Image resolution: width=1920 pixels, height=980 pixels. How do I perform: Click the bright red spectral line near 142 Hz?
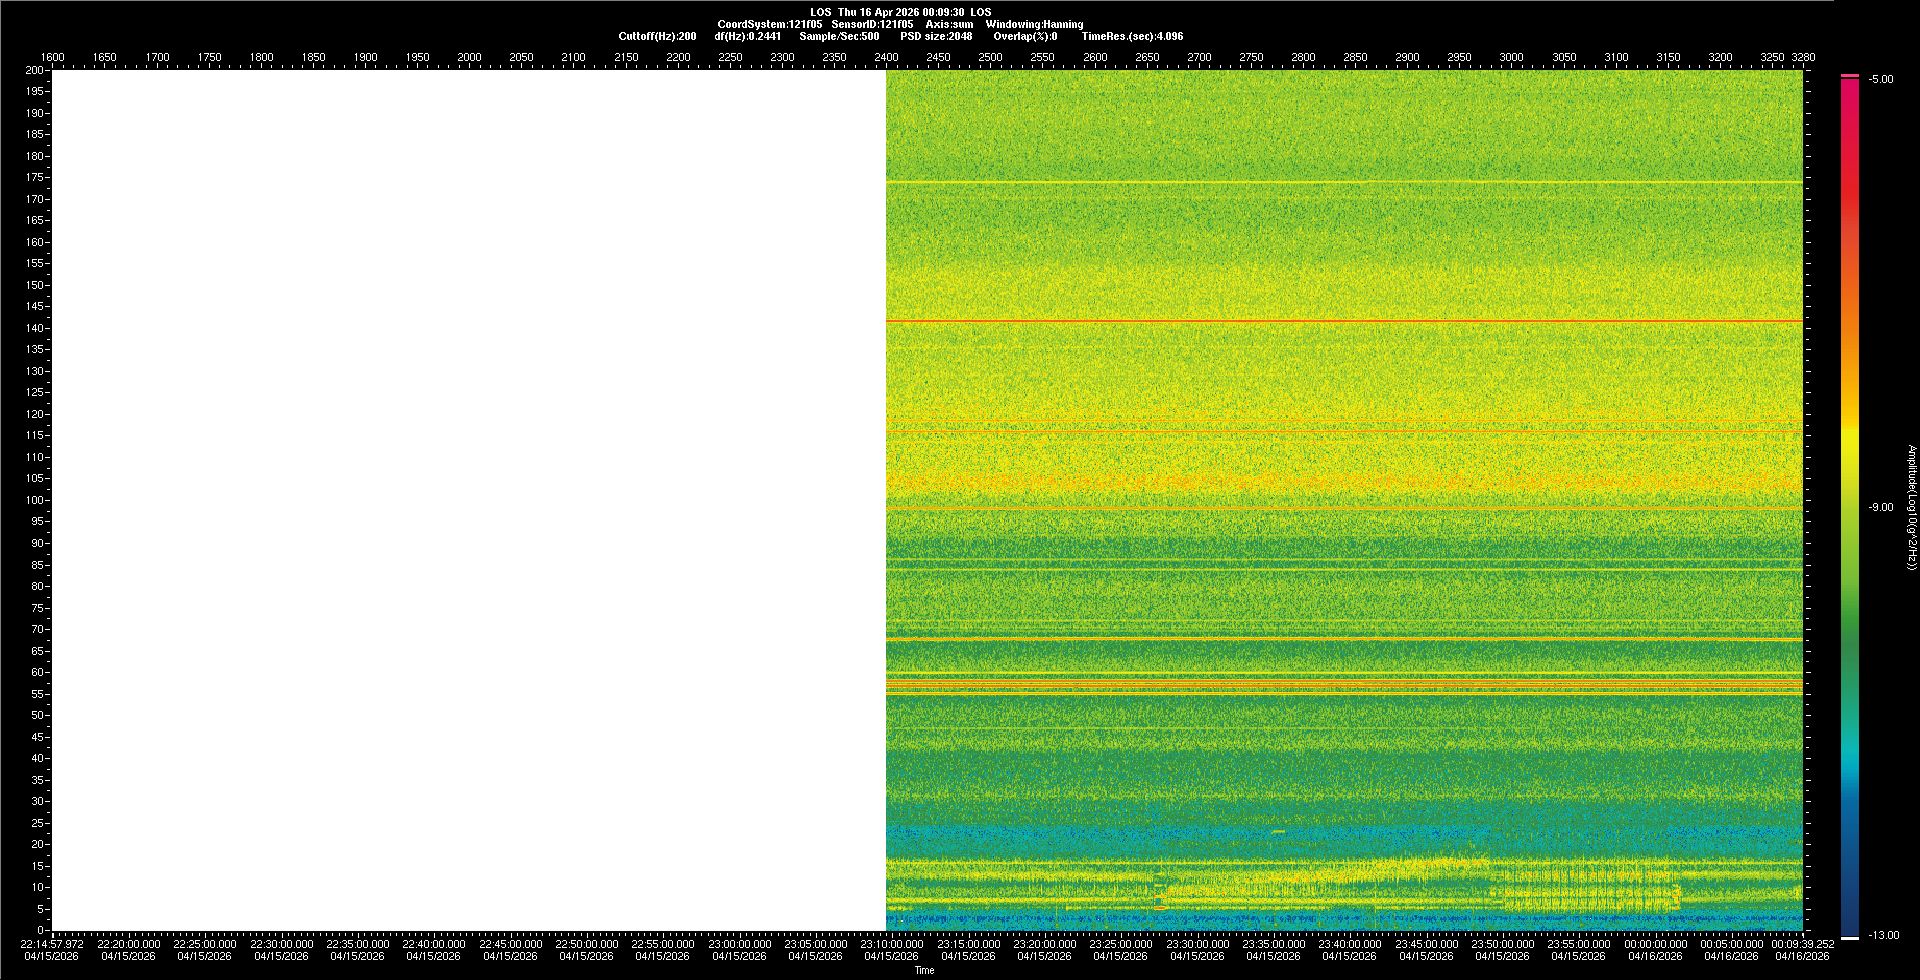[1340, 321]
